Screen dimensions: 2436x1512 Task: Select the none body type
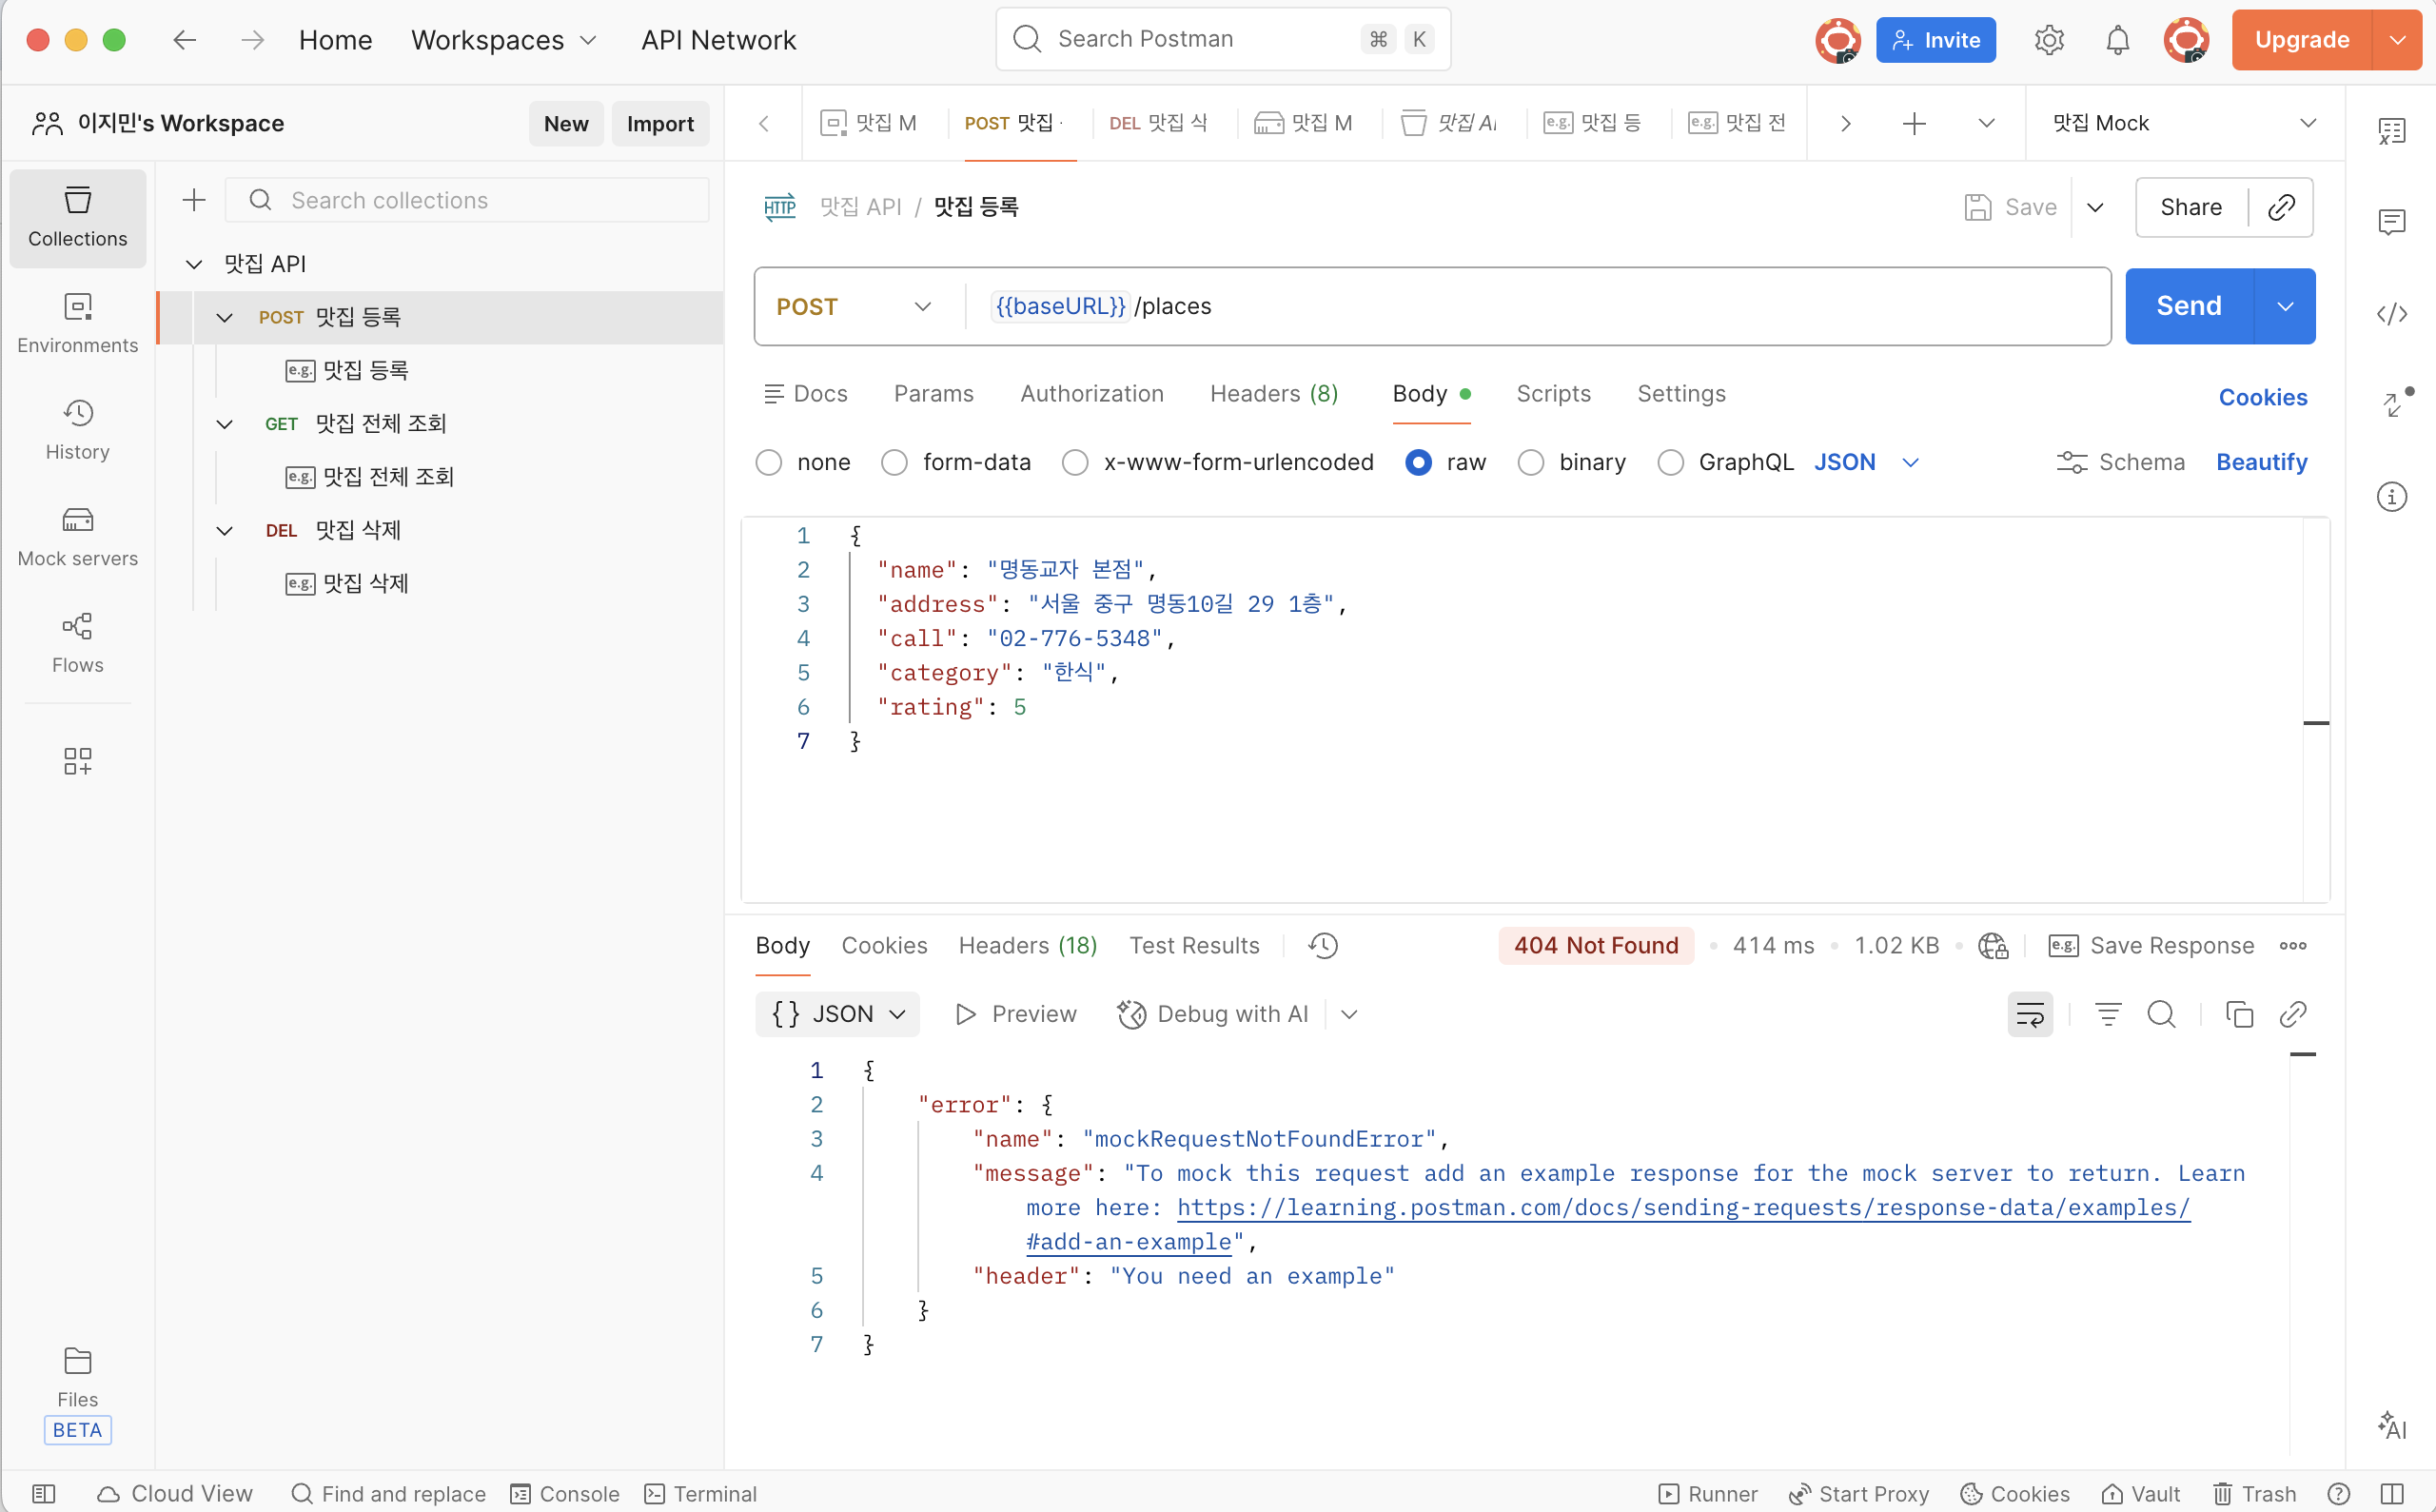click(768, 462)
